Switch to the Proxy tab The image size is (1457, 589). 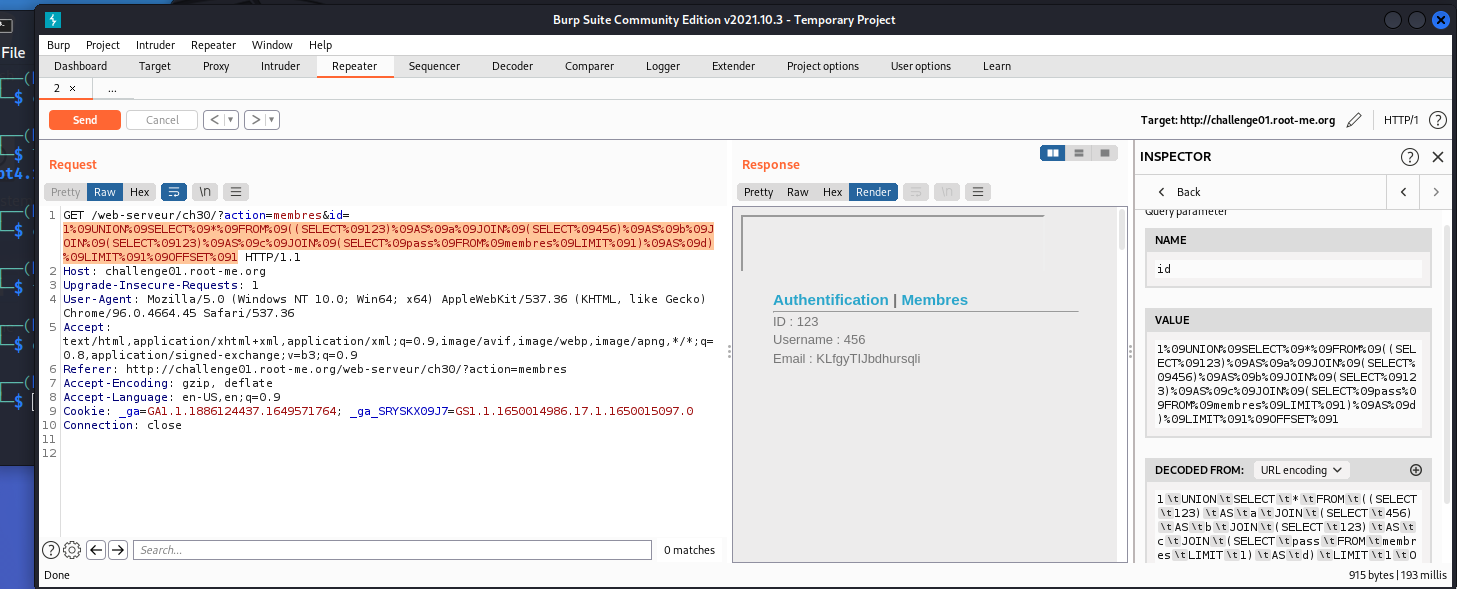tap(216, 66)
